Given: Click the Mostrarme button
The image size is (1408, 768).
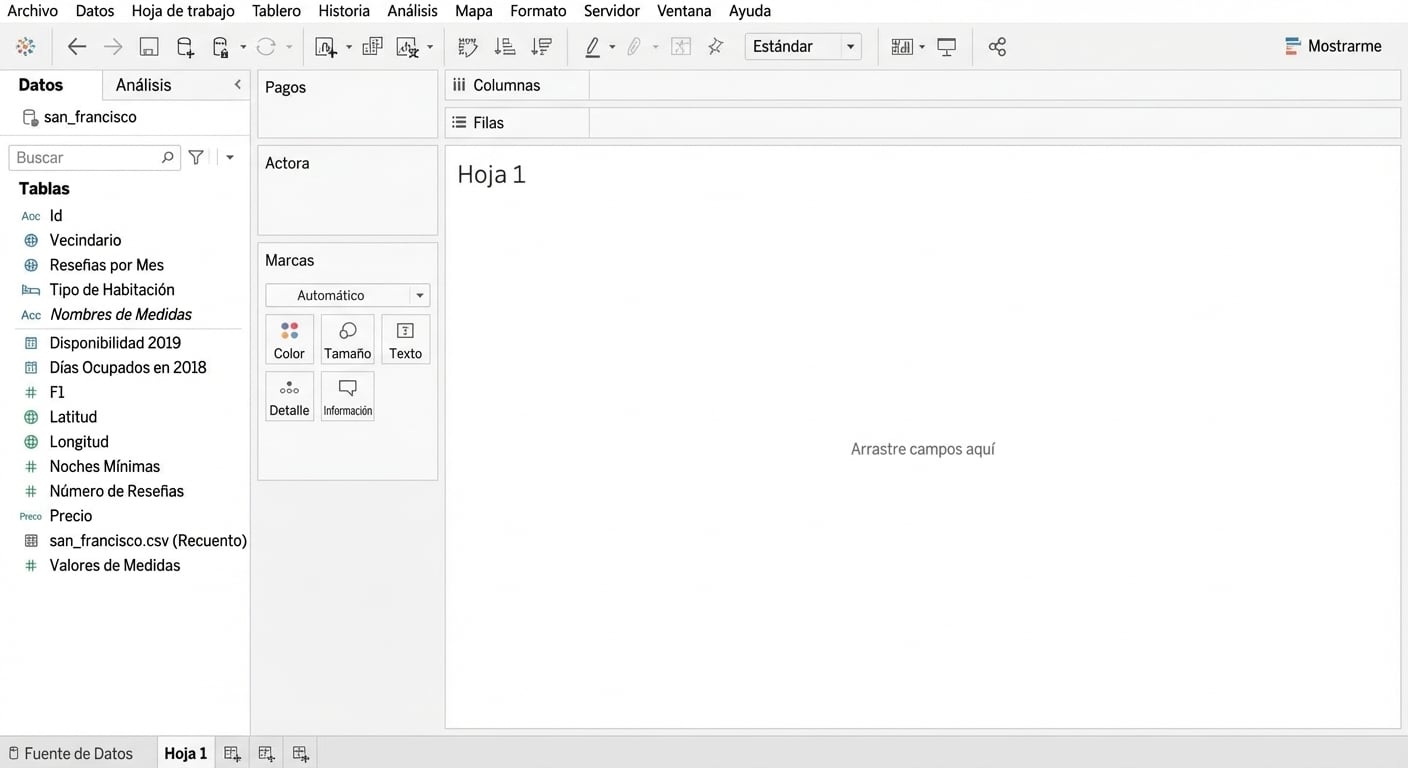Looking at the screenshot, I should (1333, 47).
